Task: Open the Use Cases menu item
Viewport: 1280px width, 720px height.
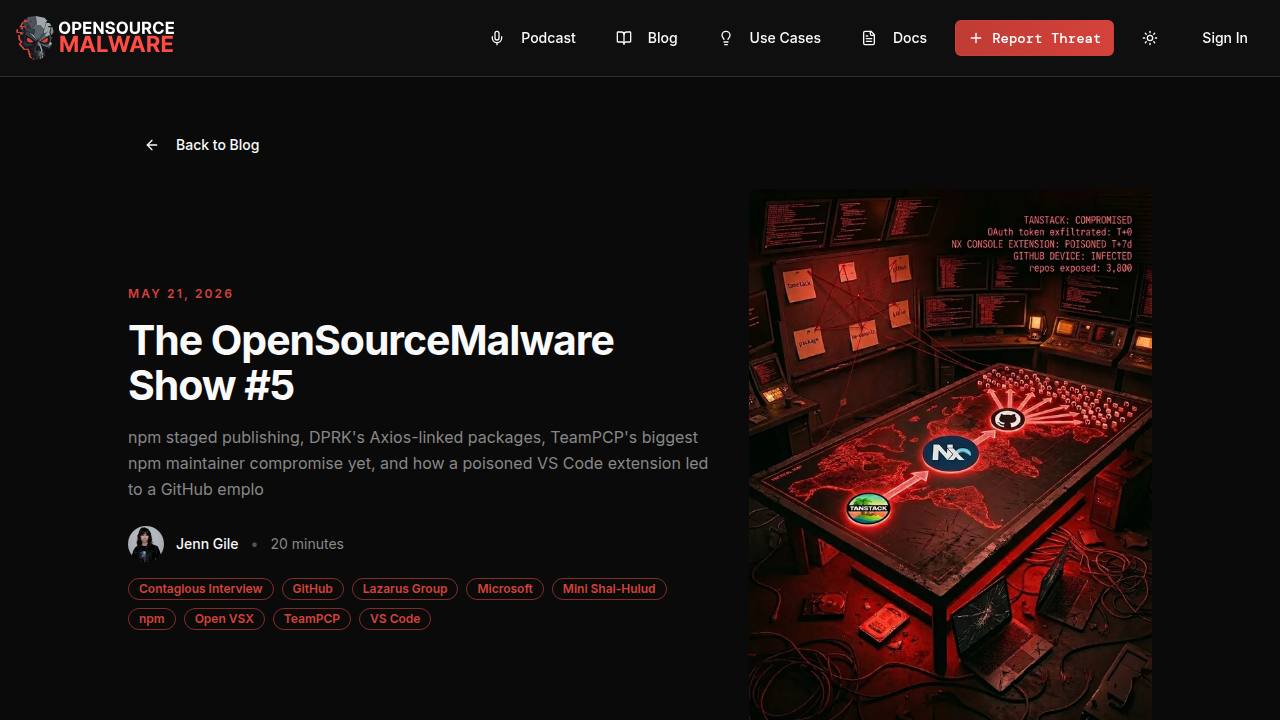Action: pos(771,38)
